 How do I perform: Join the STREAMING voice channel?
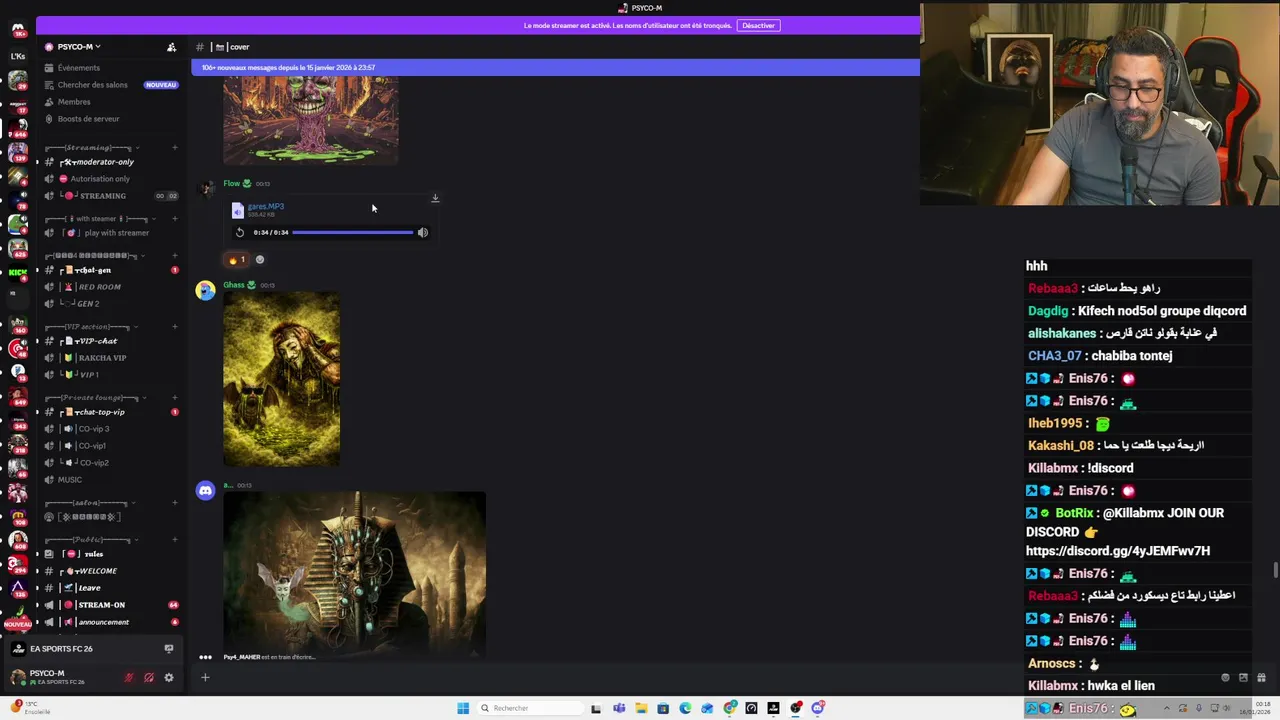102,196
